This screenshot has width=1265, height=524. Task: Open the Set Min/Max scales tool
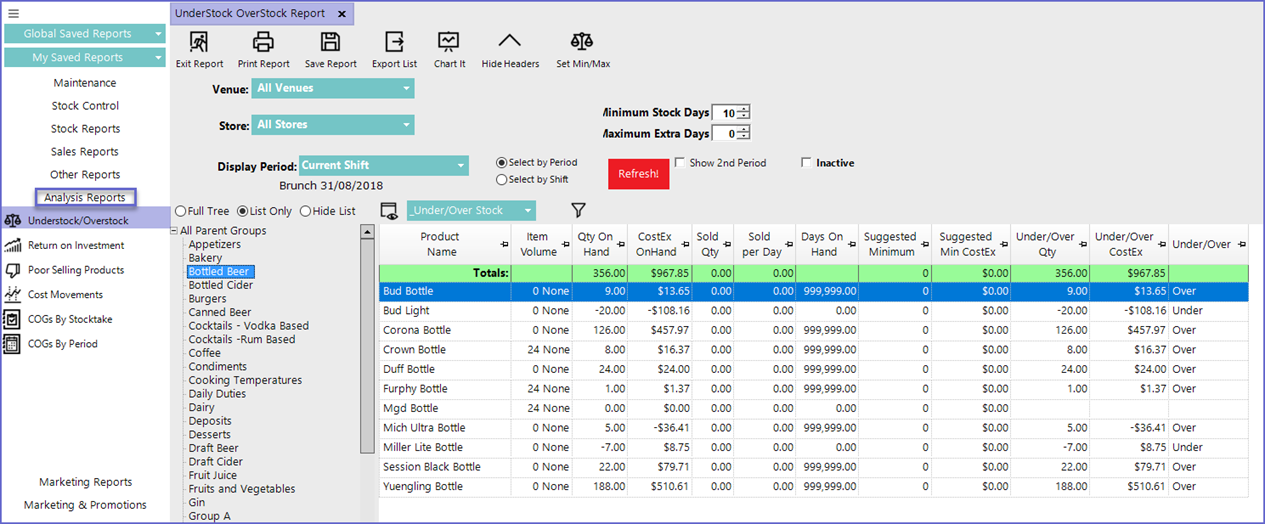point(582,42)
